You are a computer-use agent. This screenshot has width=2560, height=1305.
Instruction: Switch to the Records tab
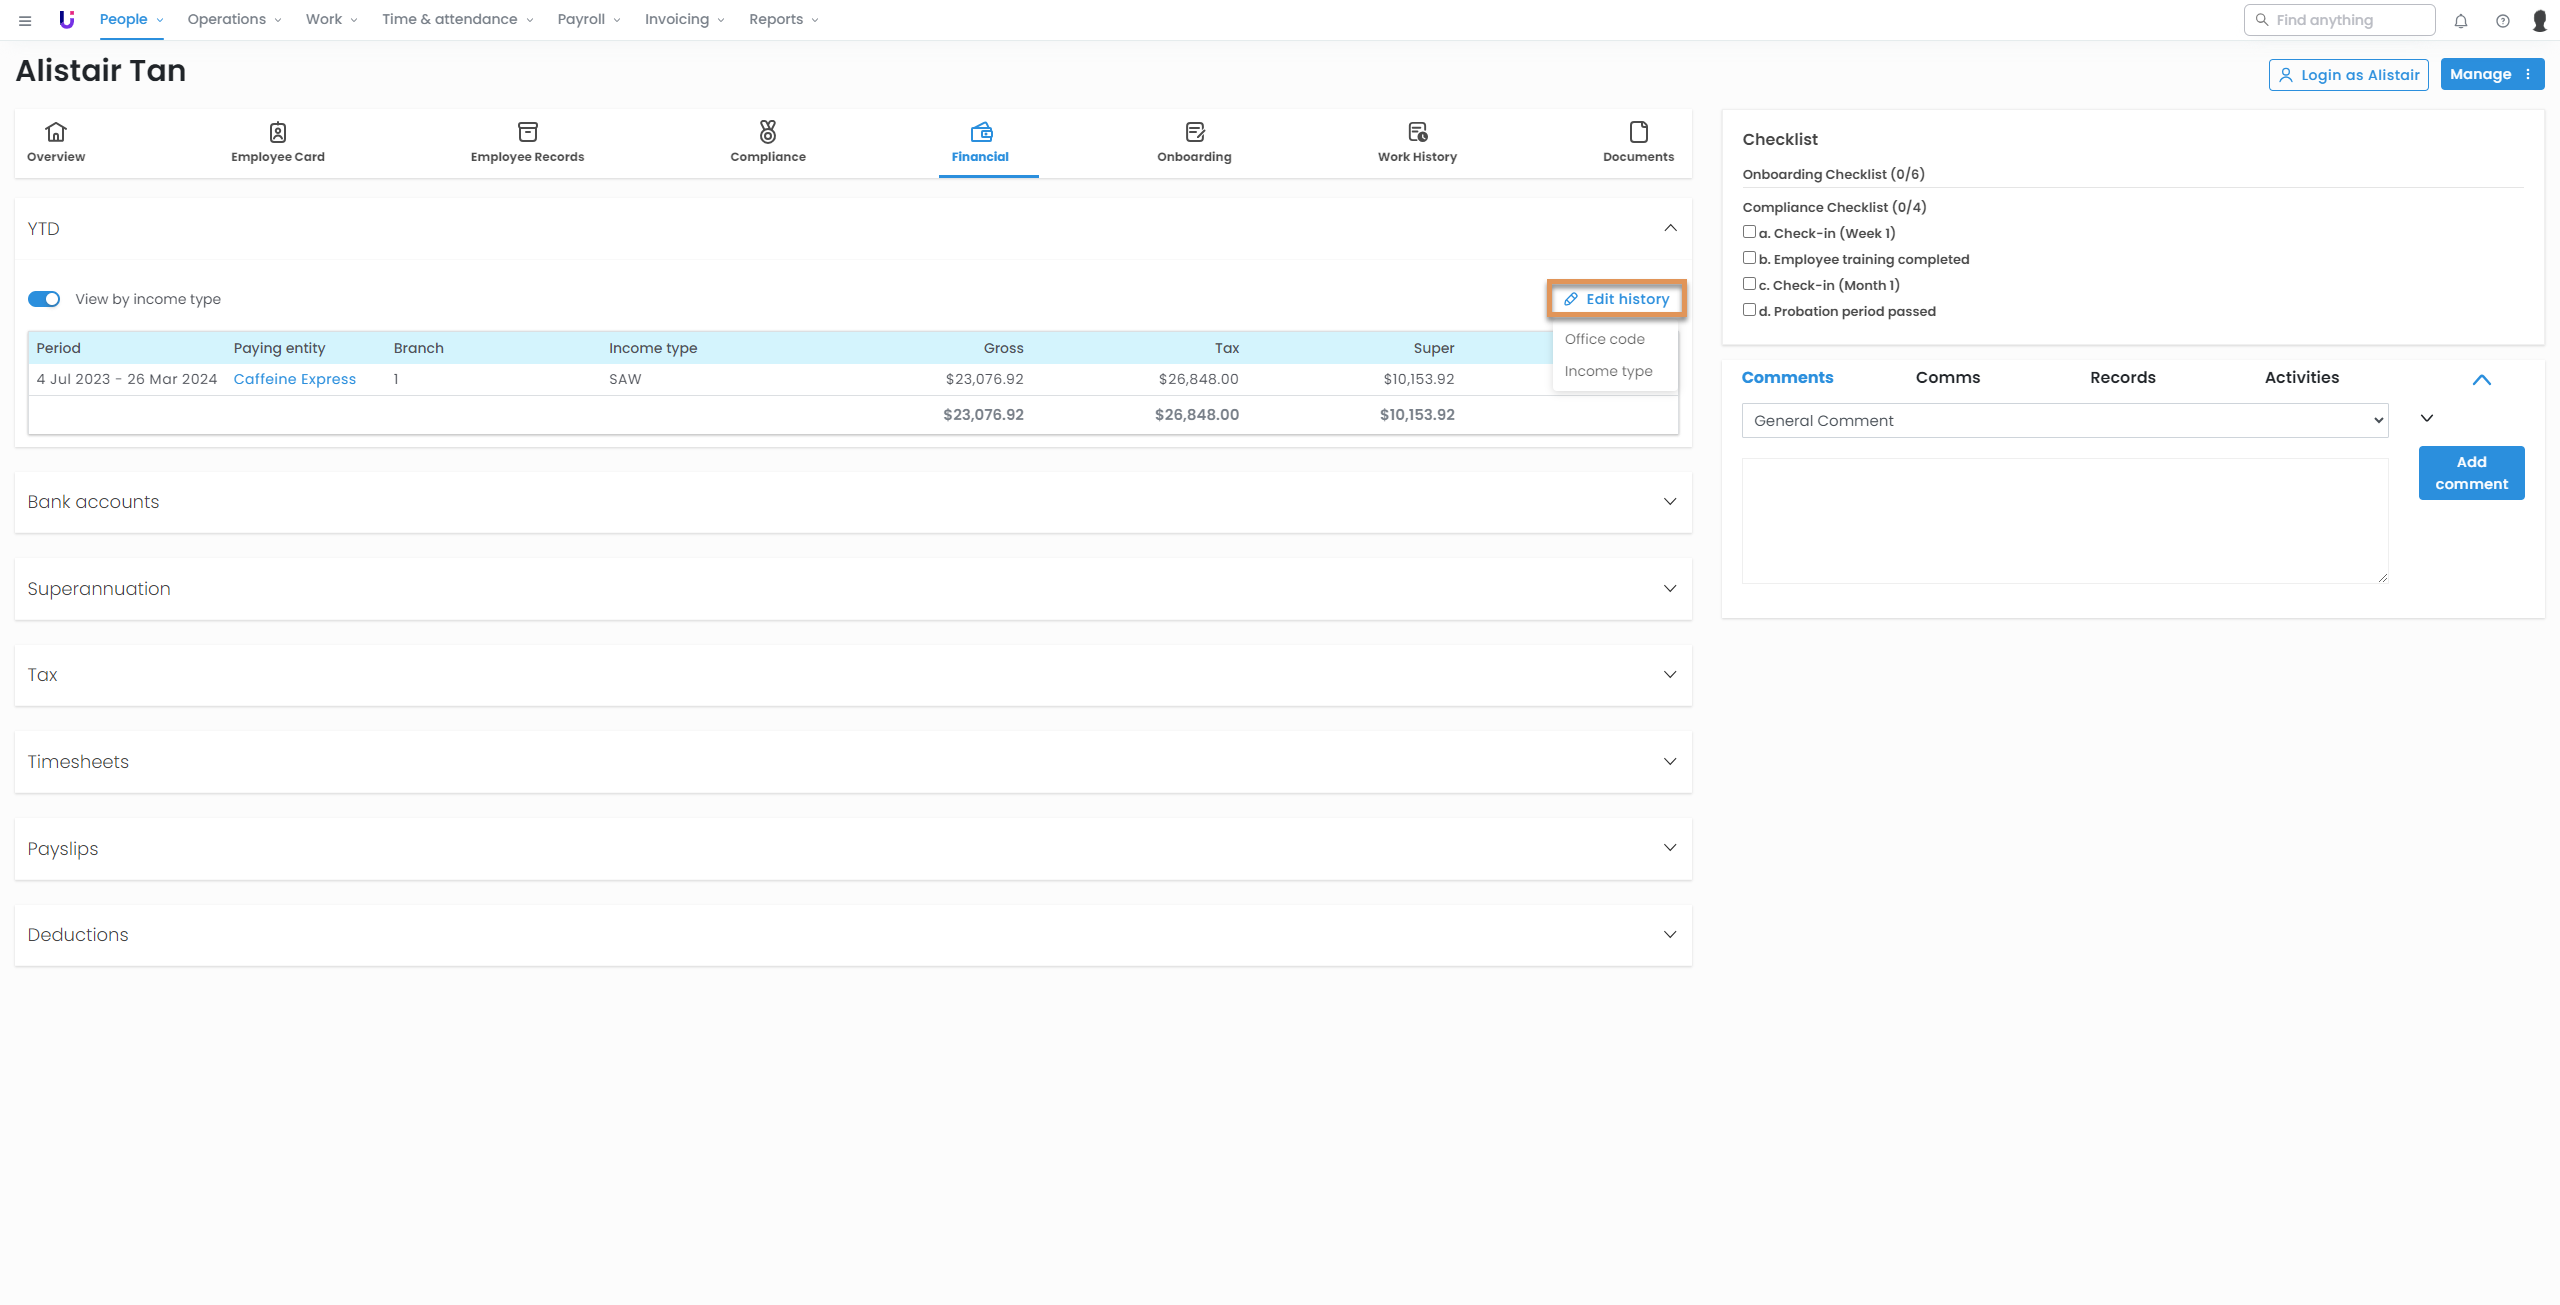pos(2122,377)
